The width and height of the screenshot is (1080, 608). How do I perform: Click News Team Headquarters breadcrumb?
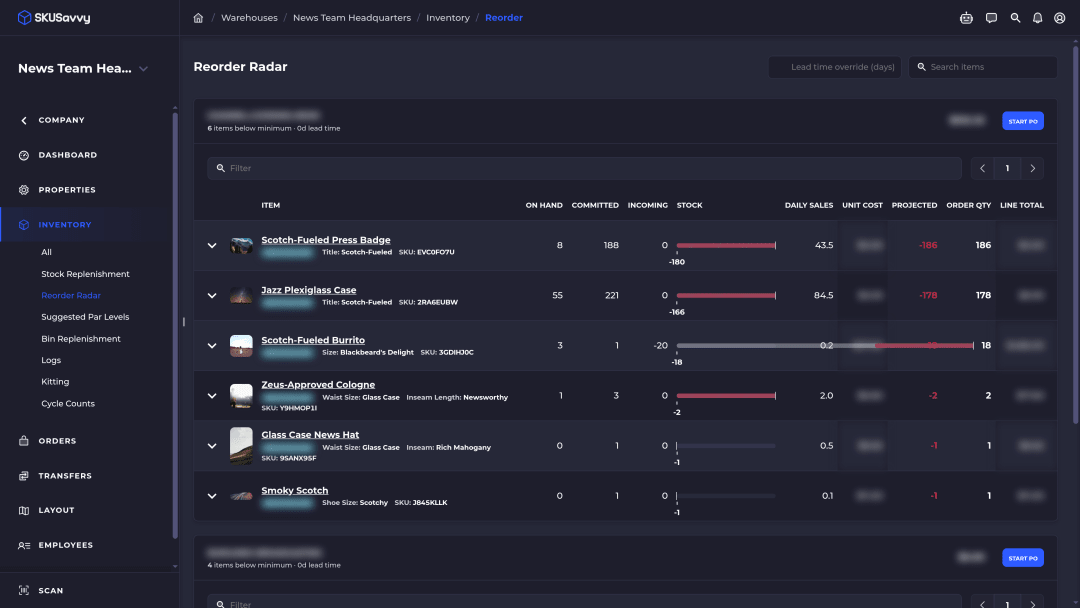pyautogui.click(x=352, y=18)
